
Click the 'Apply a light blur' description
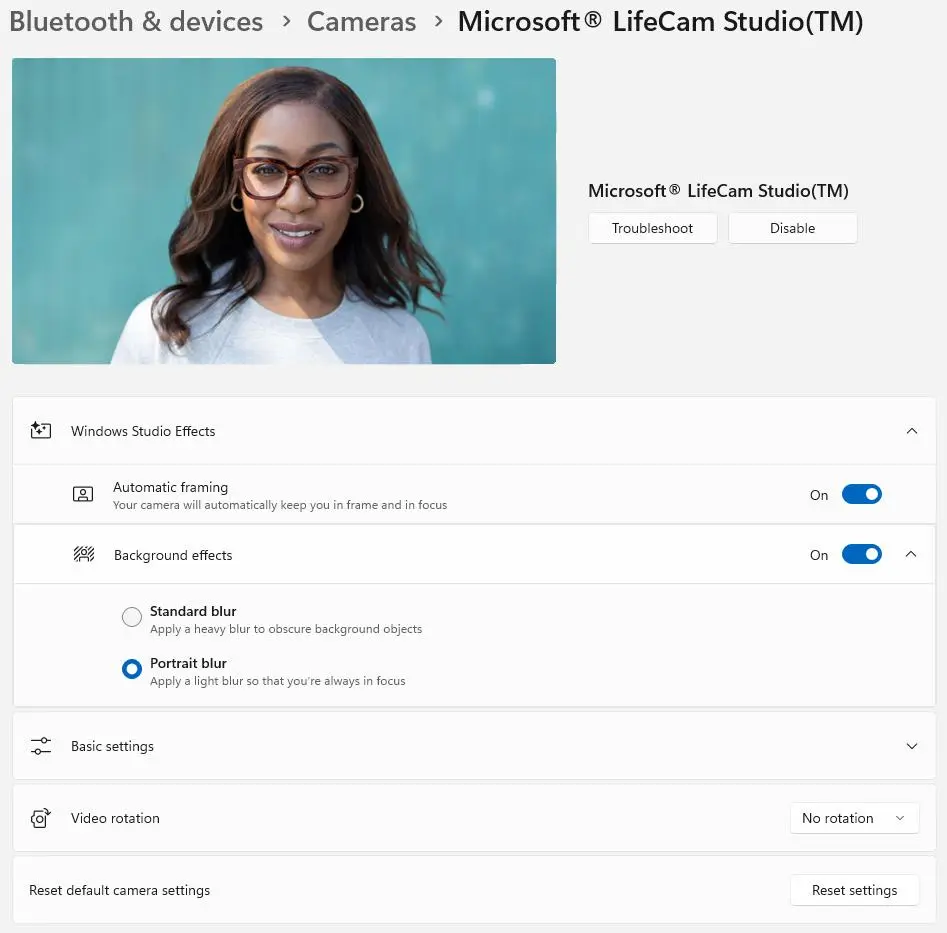coord(277,681)
